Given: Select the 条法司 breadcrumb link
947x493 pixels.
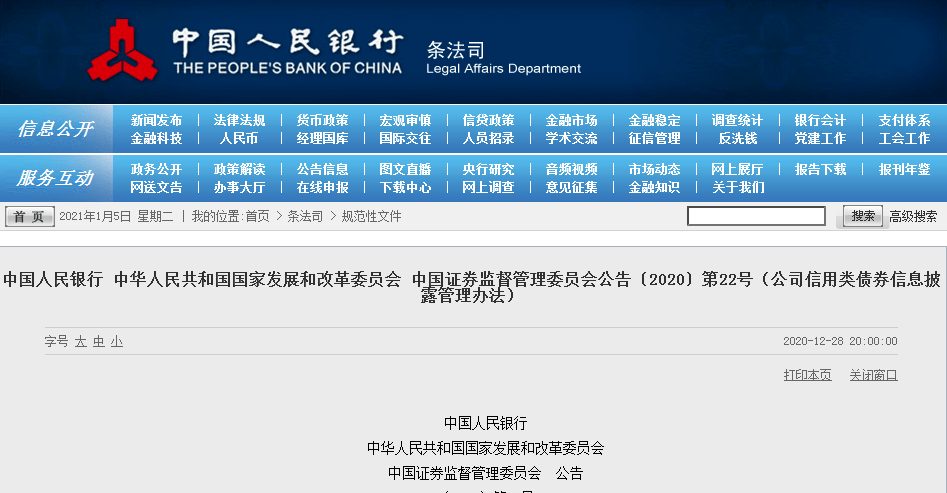Looking at the screenshot, I should tap(305, 216).
